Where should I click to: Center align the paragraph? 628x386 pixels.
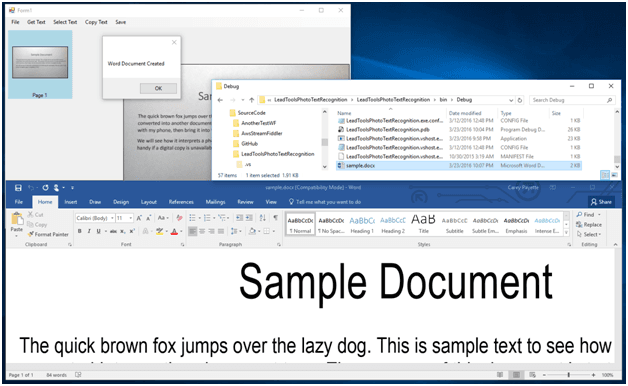point(202,231)
